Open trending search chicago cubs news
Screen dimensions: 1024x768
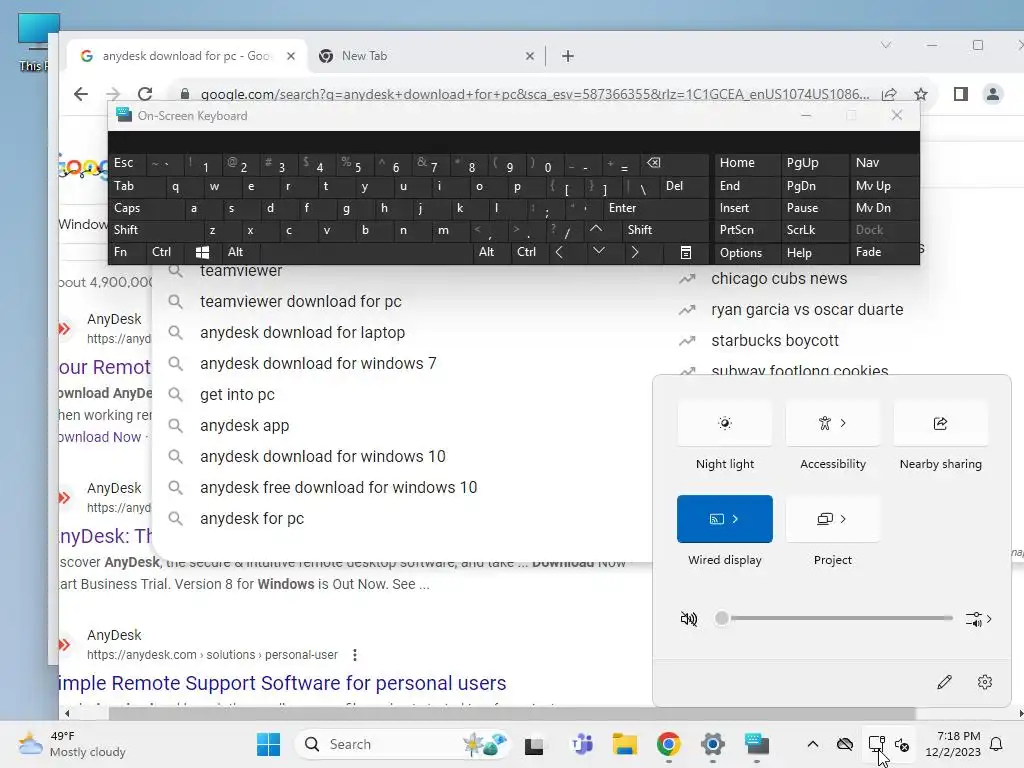[778, 278]
